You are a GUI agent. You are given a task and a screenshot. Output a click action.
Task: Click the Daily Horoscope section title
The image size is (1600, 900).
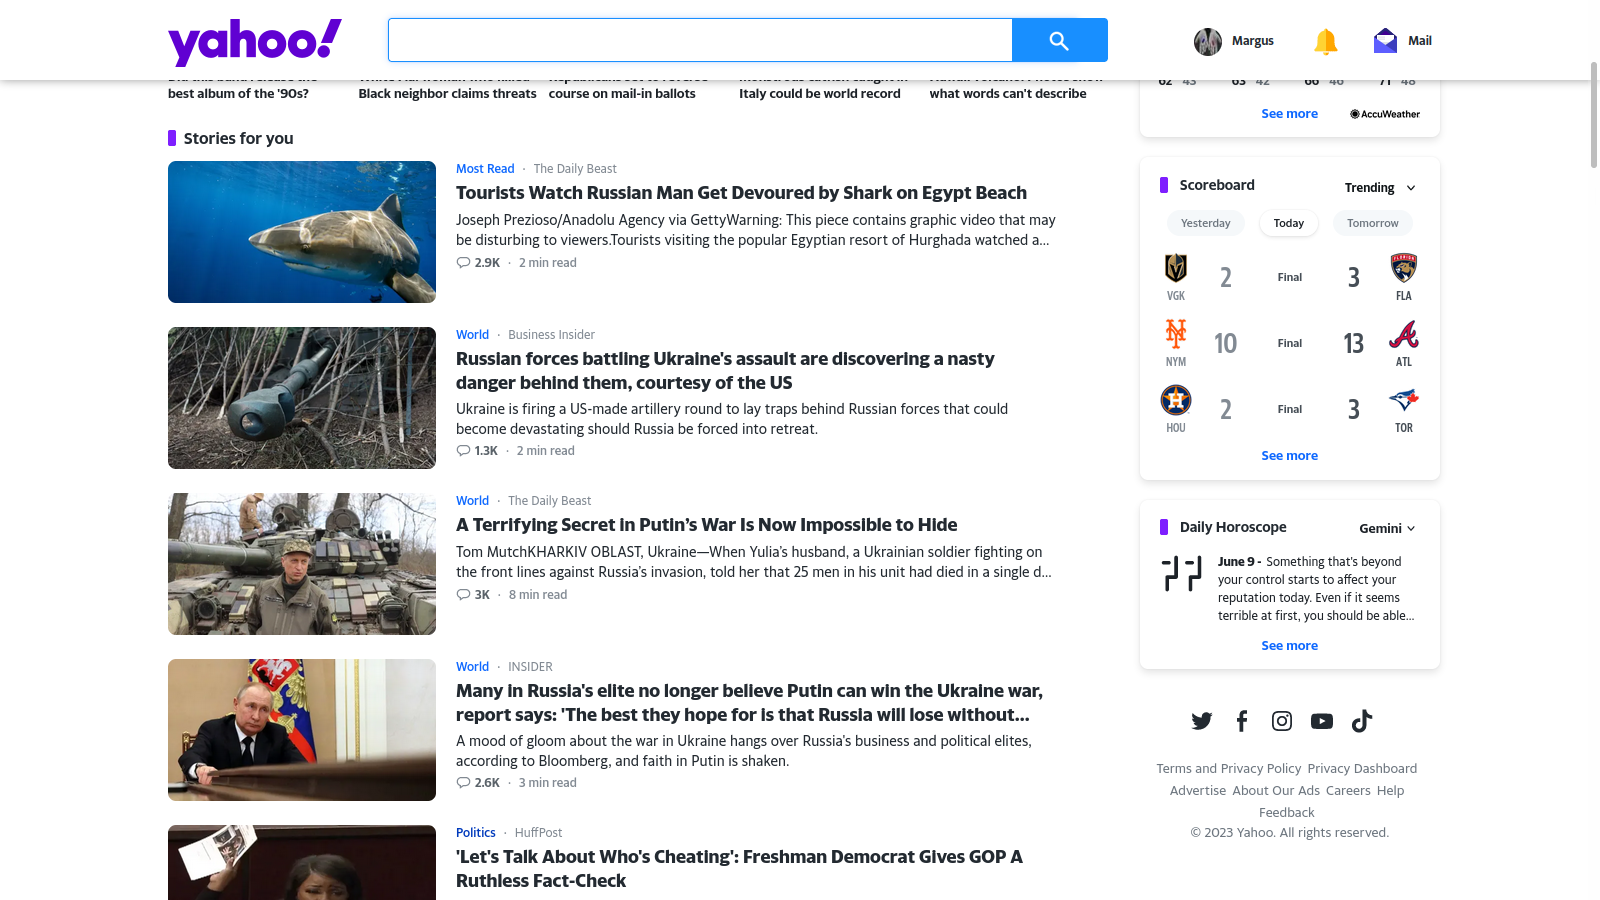point(1233,527)
